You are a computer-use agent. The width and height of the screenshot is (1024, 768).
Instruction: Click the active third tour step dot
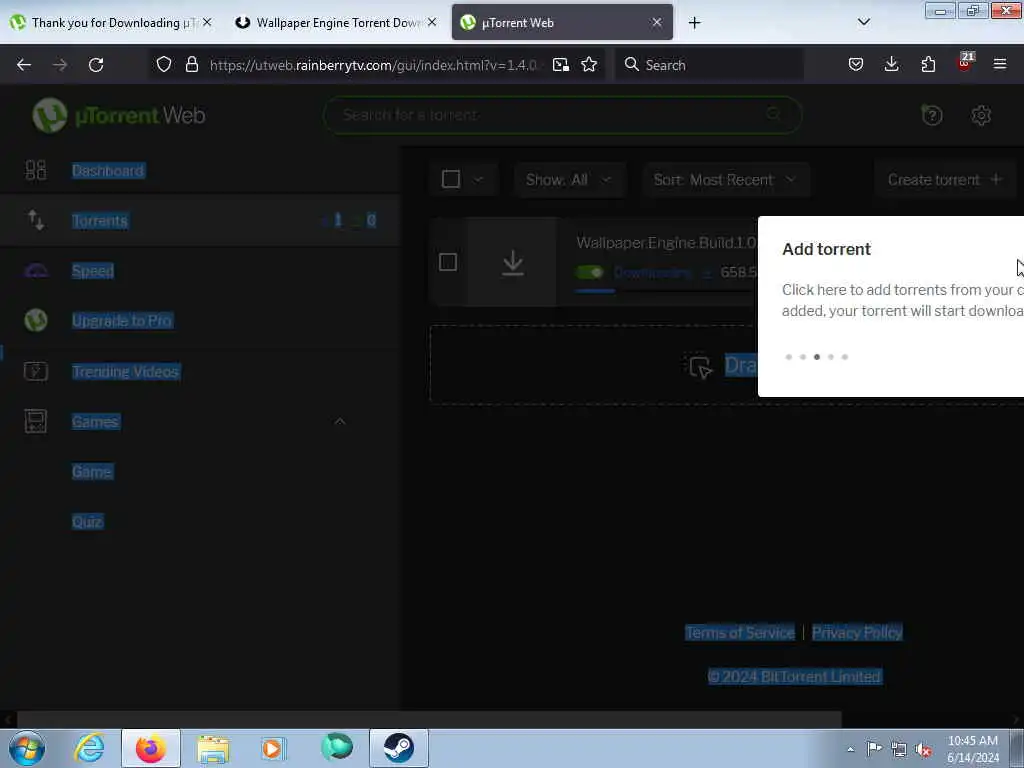(816, 357)
